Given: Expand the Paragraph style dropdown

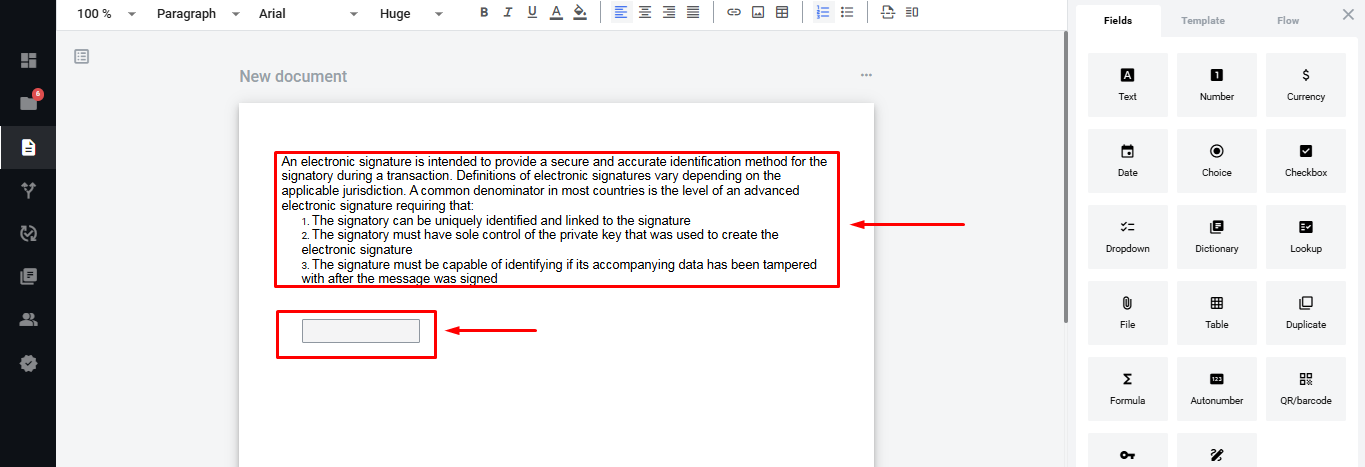Looking at the screenshot, I should [198, 14].
